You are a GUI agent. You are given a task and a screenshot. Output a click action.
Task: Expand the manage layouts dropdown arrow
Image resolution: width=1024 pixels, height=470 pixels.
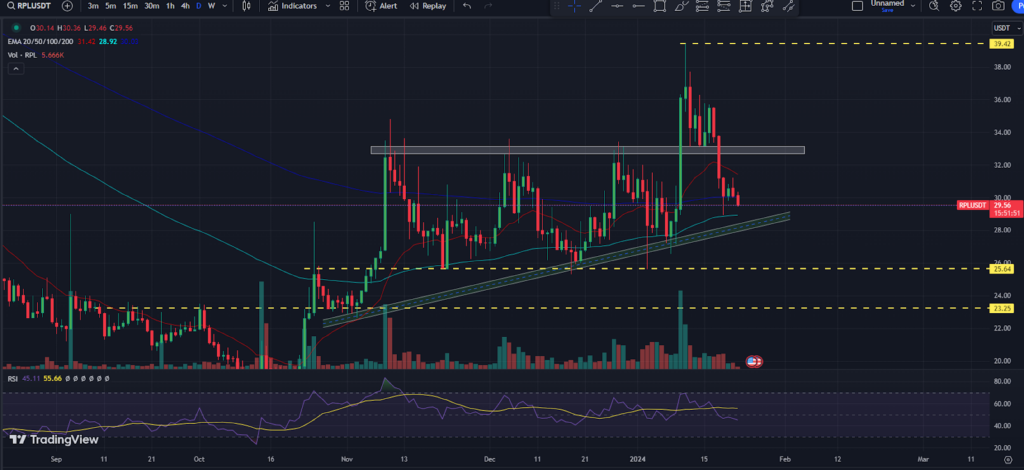click(913, 6)
